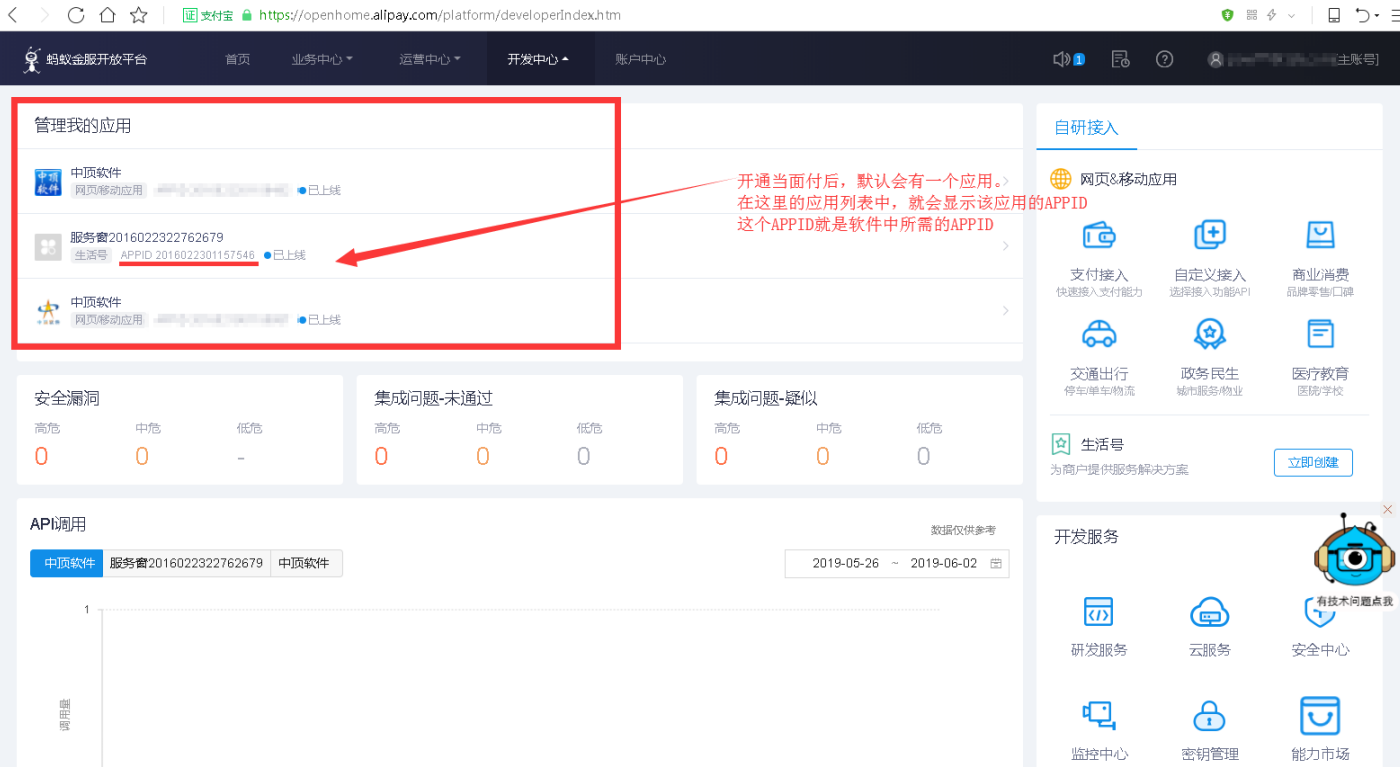Collapse the 开发中心 menu
The width and height of the screenshot is (1400, 767).
538,59
